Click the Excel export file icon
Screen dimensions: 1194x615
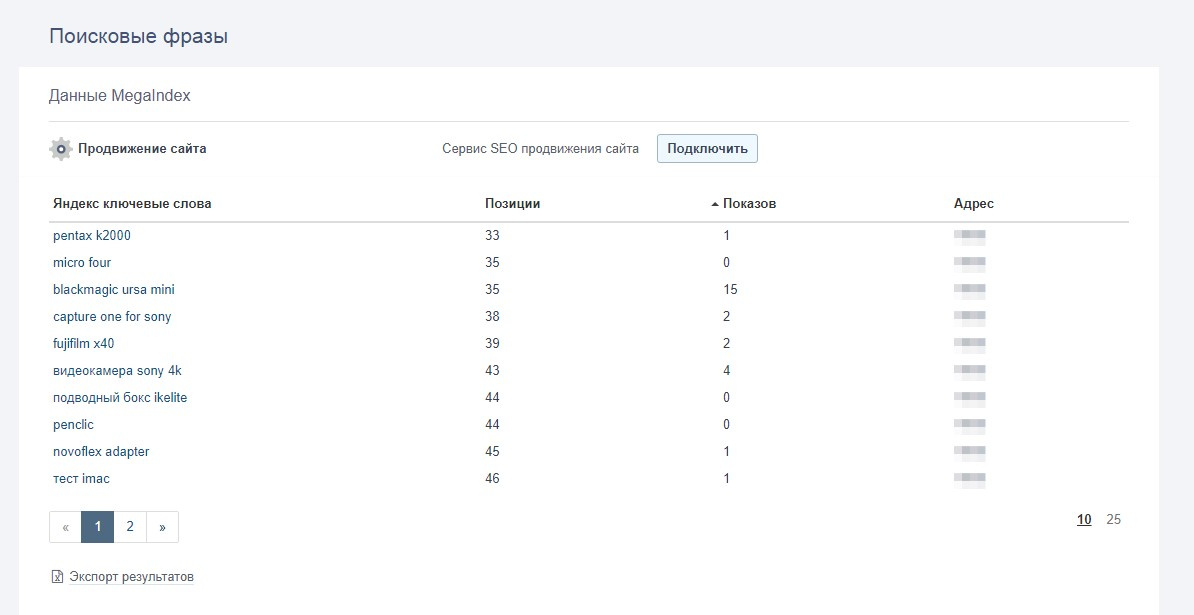pyautogui.click(x=57, y=577)
